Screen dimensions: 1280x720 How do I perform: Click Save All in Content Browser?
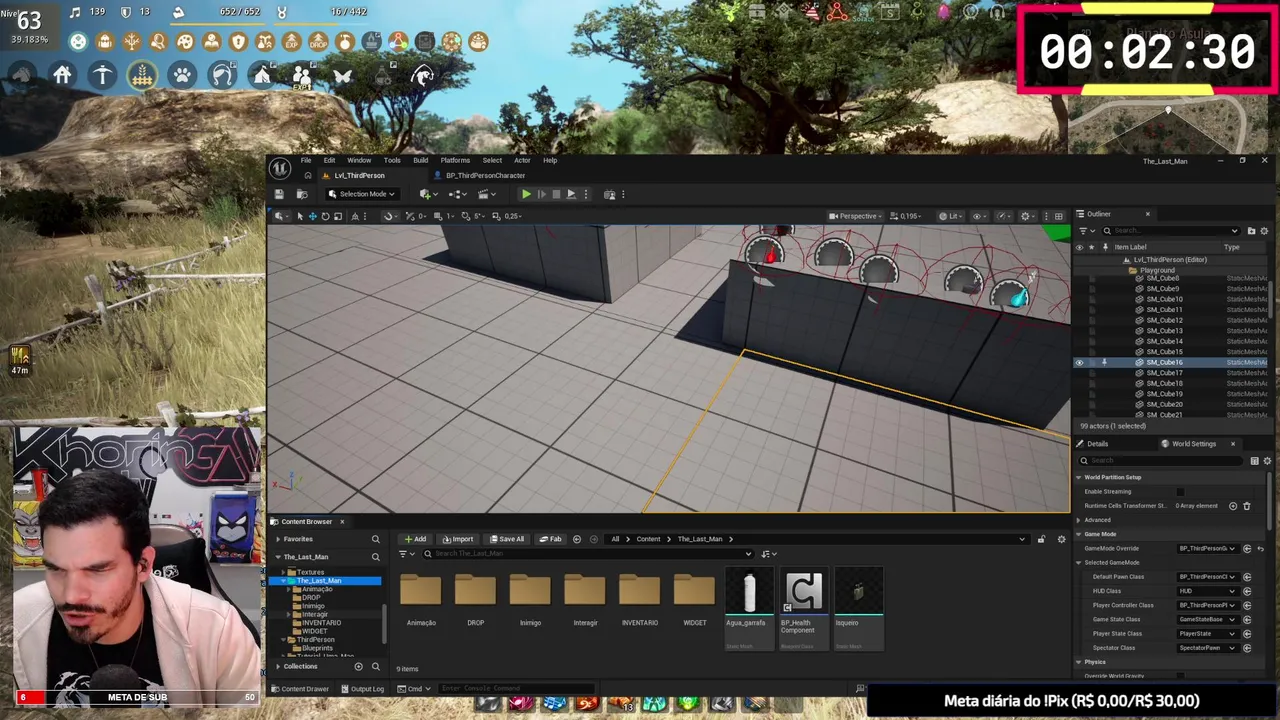click(x=506, y=539)
